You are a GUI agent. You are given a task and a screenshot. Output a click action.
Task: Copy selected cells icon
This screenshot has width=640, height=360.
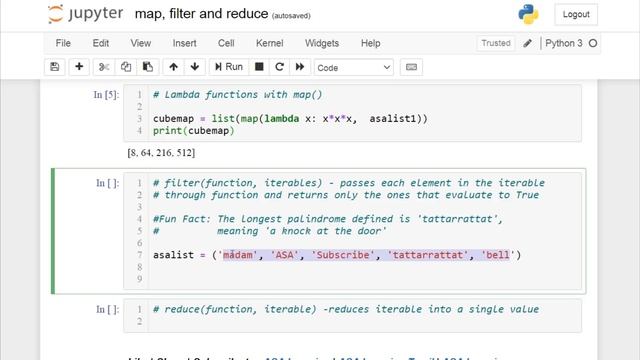[126, 67]
